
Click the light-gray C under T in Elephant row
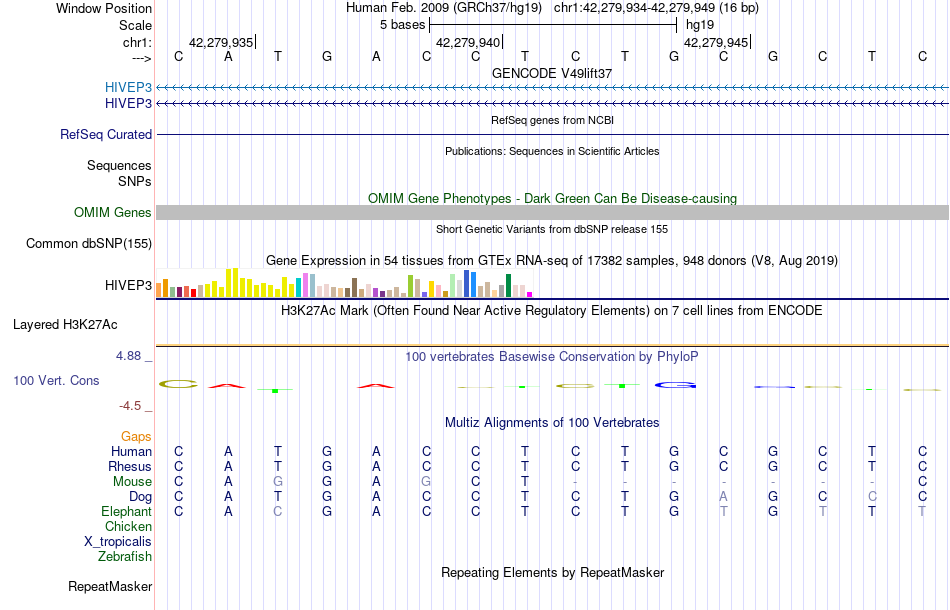277,512
